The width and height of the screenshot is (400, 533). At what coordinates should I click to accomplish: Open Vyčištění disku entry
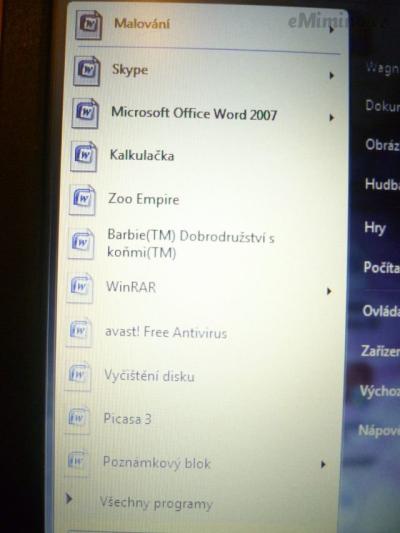coord(149,376)
